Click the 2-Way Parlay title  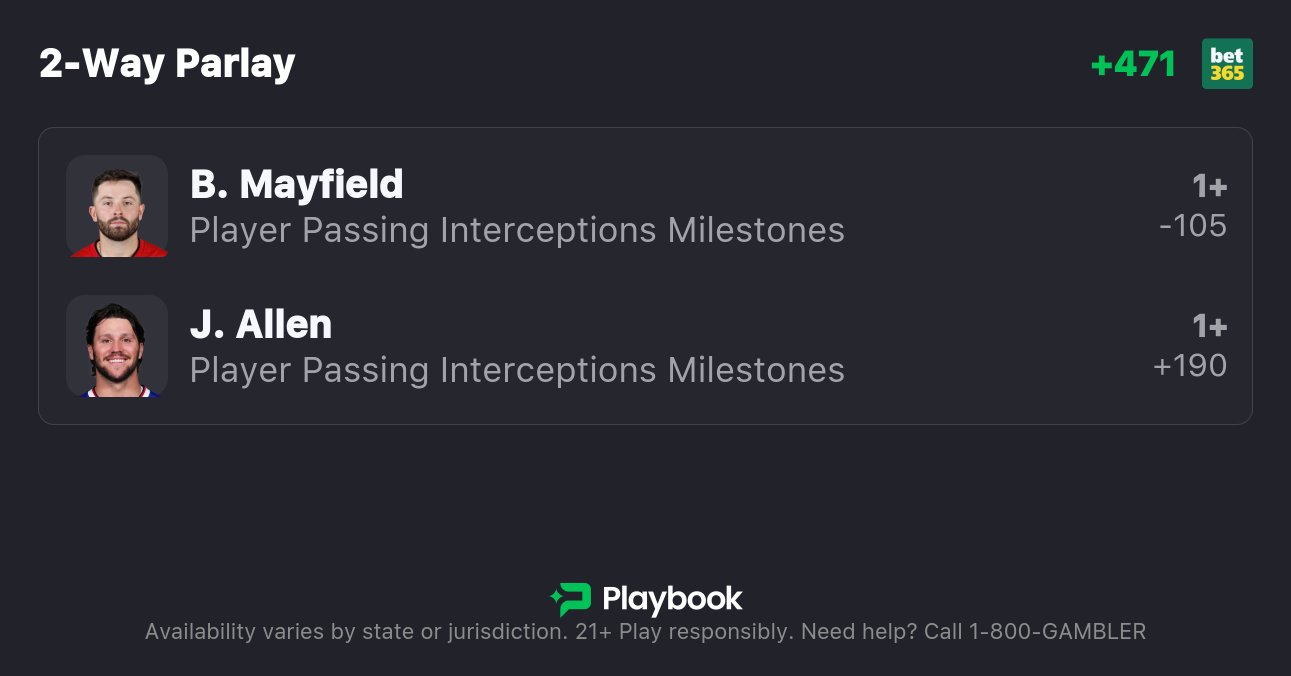[x=167, y=64]
